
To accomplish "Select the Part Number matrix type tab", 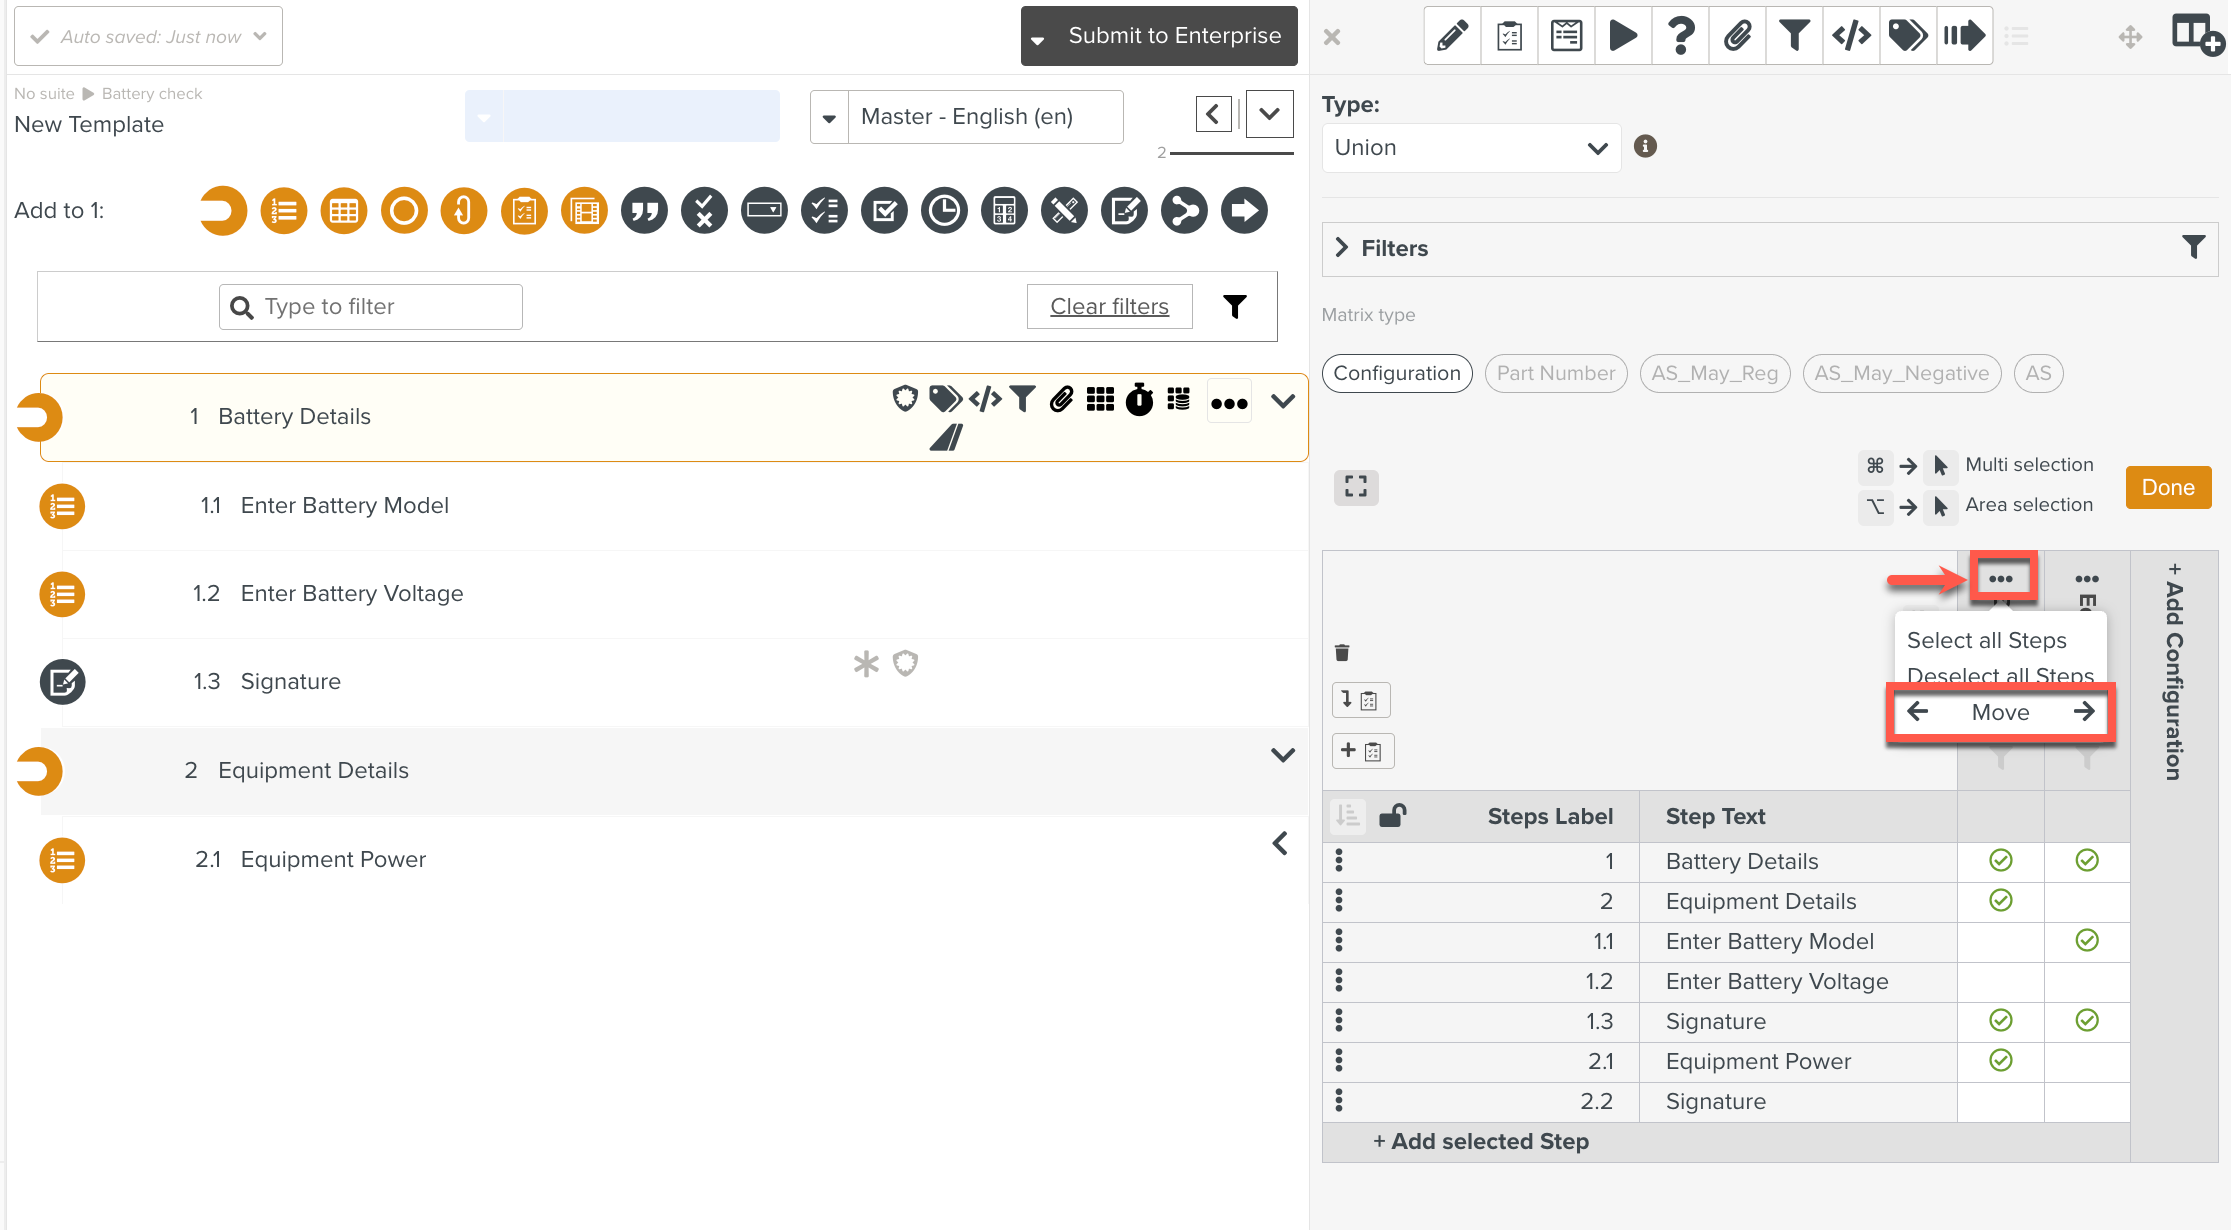I will pos(1555,373).
